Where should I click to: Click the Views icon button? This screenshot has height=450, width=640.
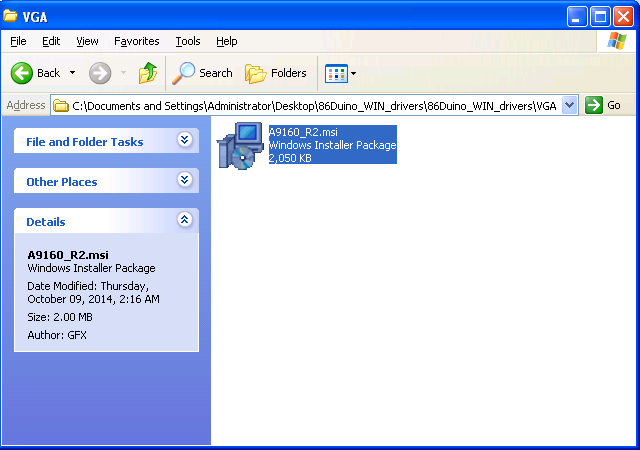[336, 74]
